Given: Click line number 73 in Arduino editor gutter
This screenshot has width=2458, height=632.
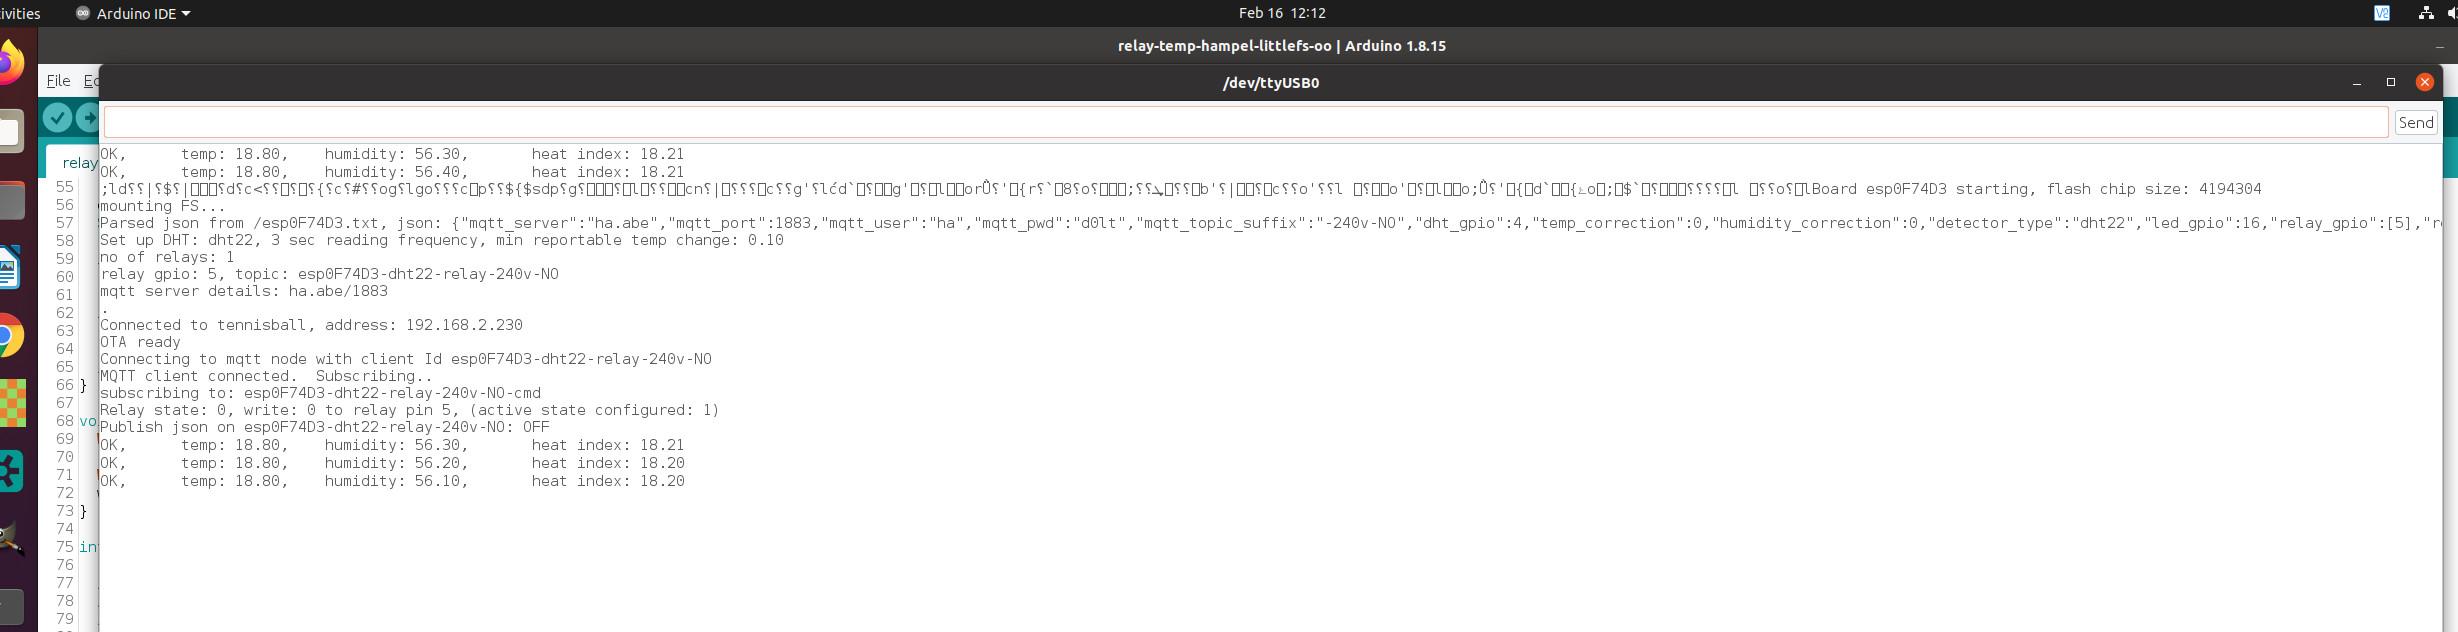Looking at the screenshot, I should tap(64, 511).
